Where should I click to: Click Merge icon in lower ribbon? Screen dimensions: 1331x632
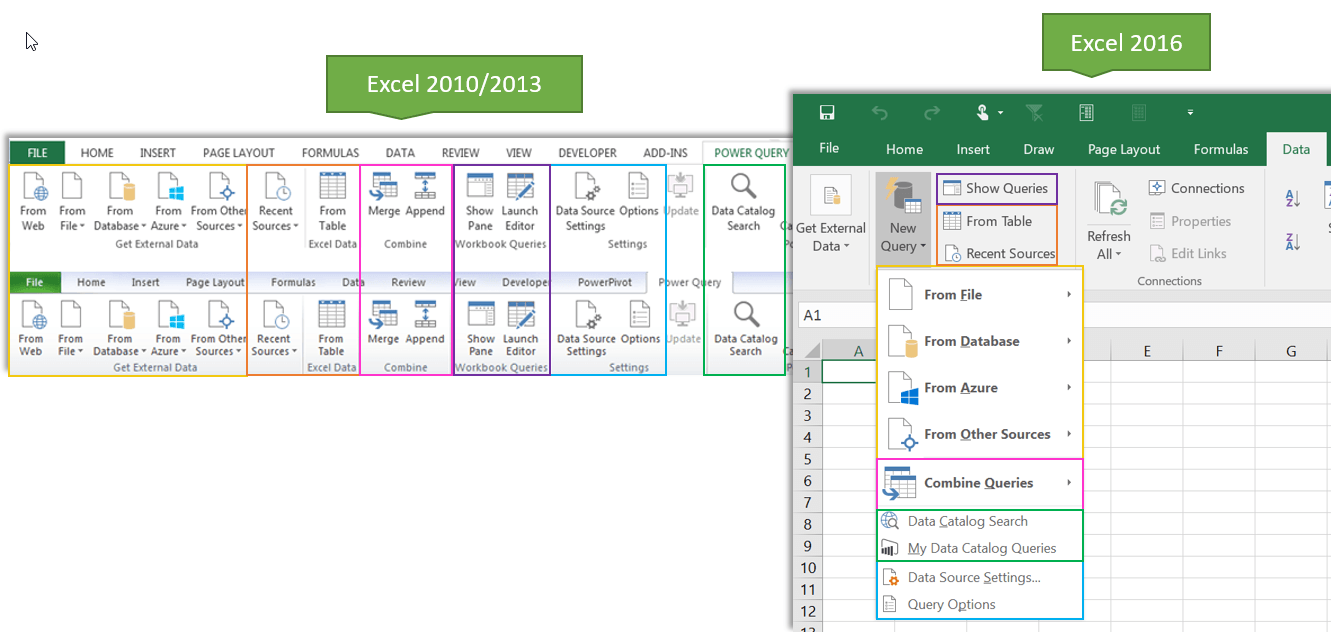pos(383,316)
